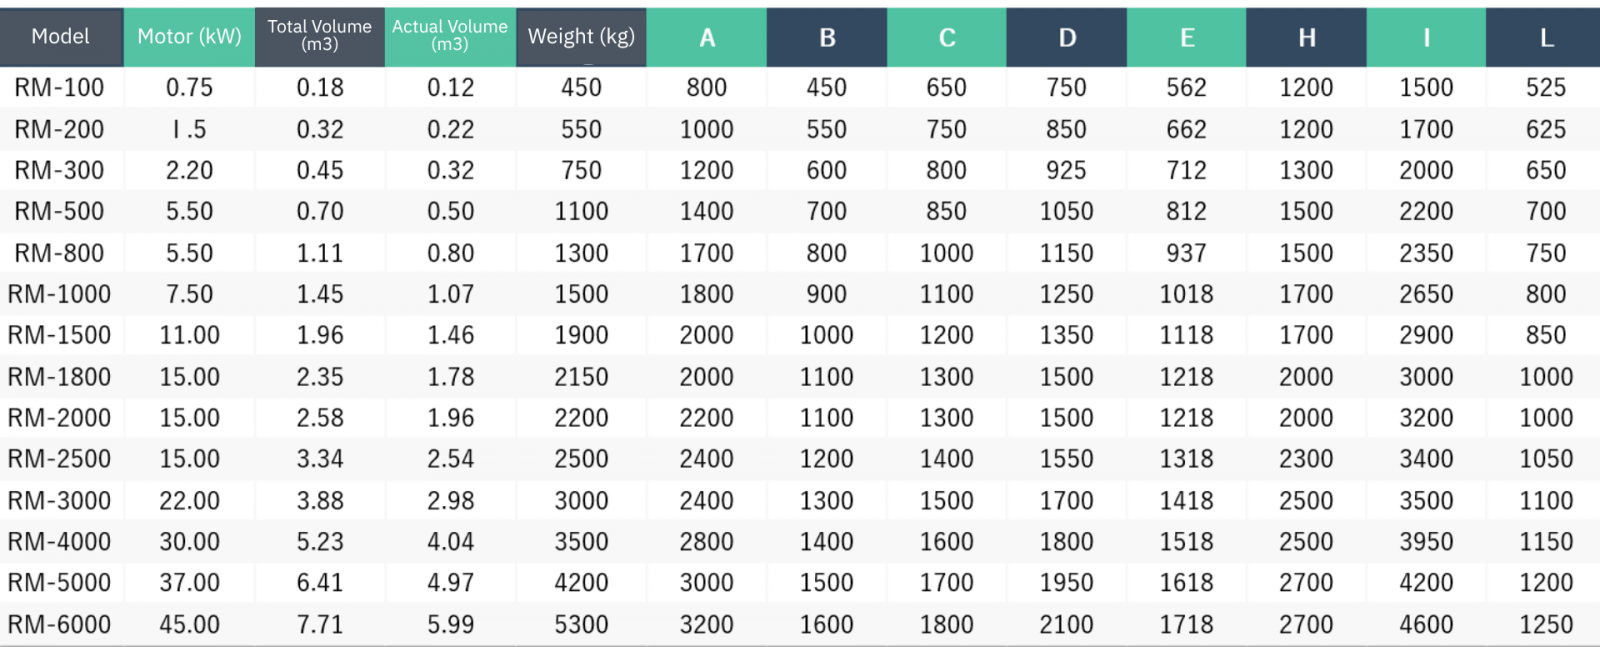
Task: Click weight value 5300
Action: pos(581,625)
